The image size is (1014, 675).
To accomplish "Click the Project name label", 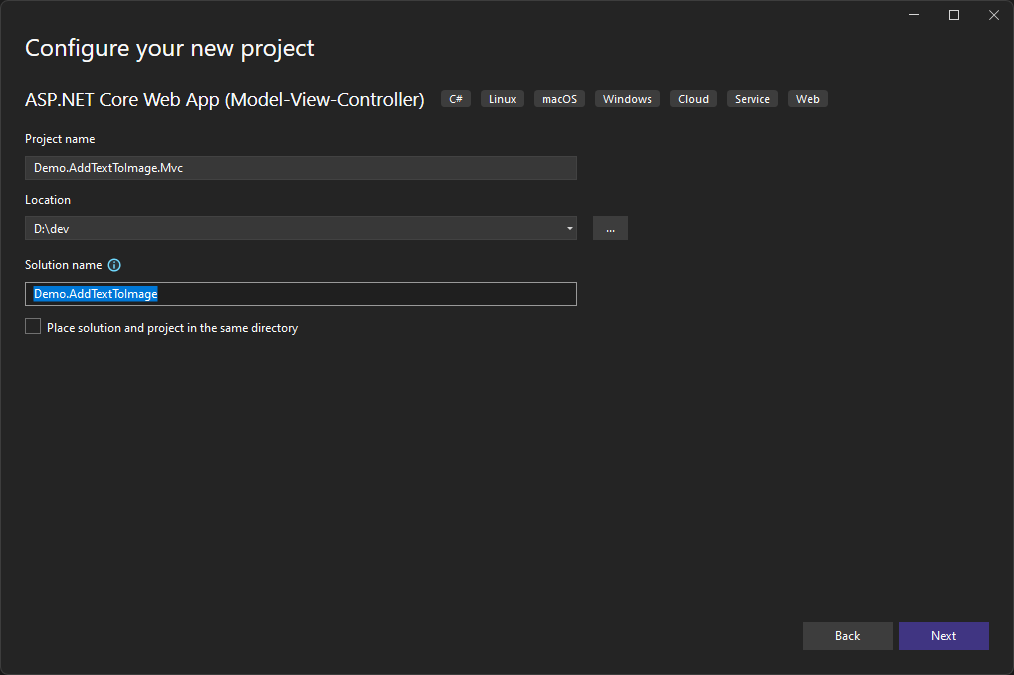I will 60,139.
